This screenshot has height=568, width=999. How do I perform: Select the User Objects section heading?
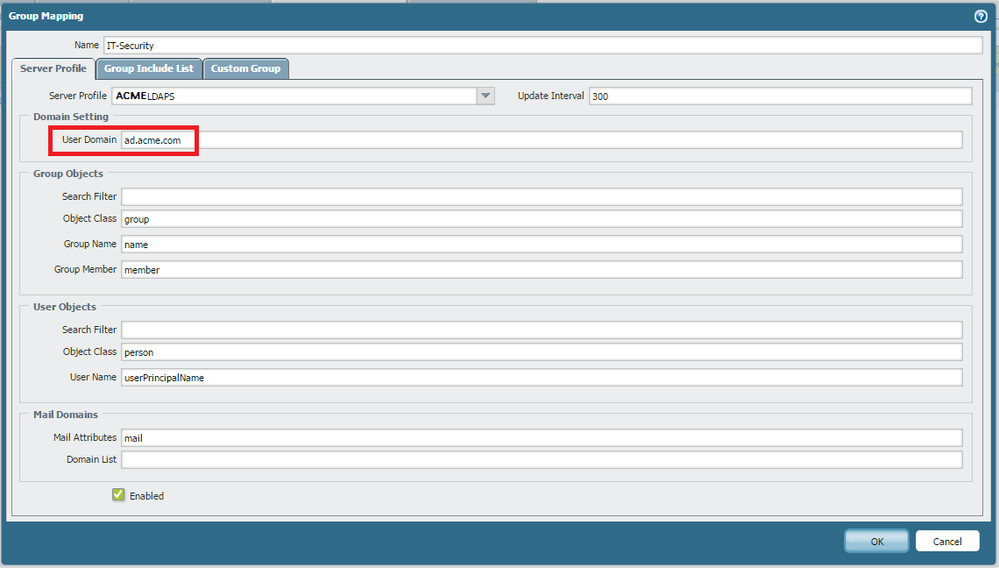pos(64,306)
